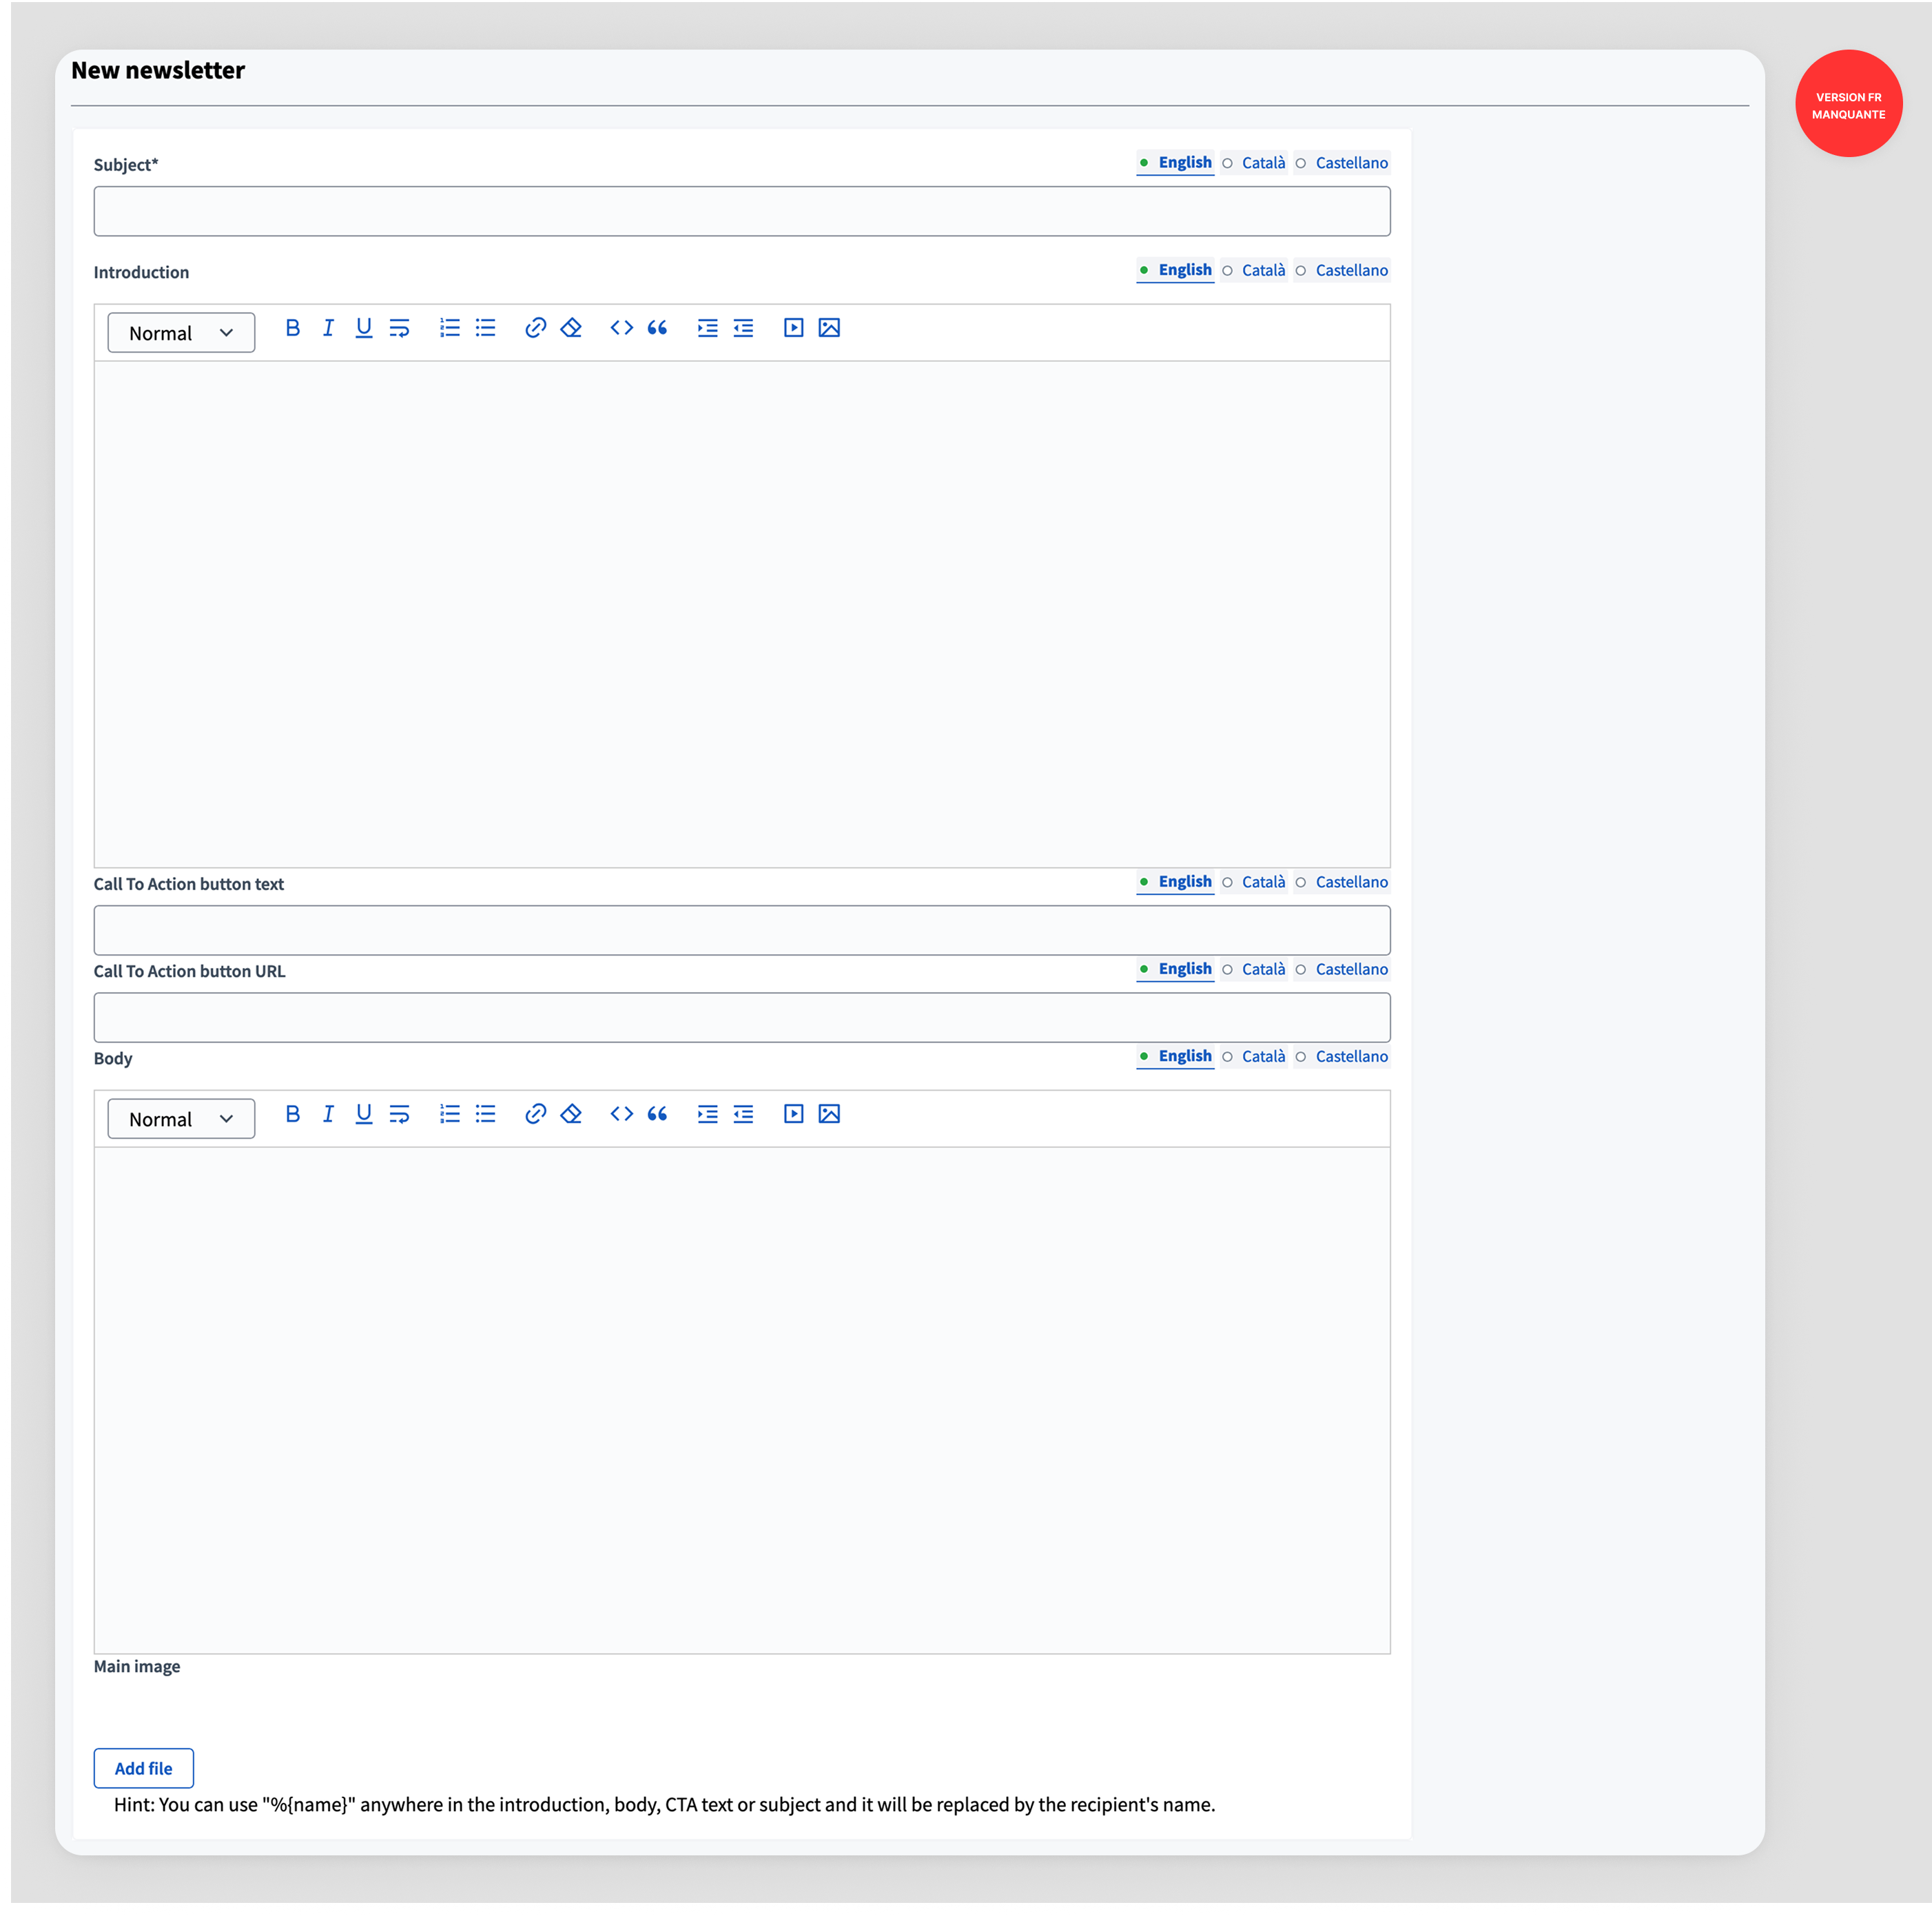Insert ordered list in Body editor
1932x1916 pixels.
point(450,1114)
